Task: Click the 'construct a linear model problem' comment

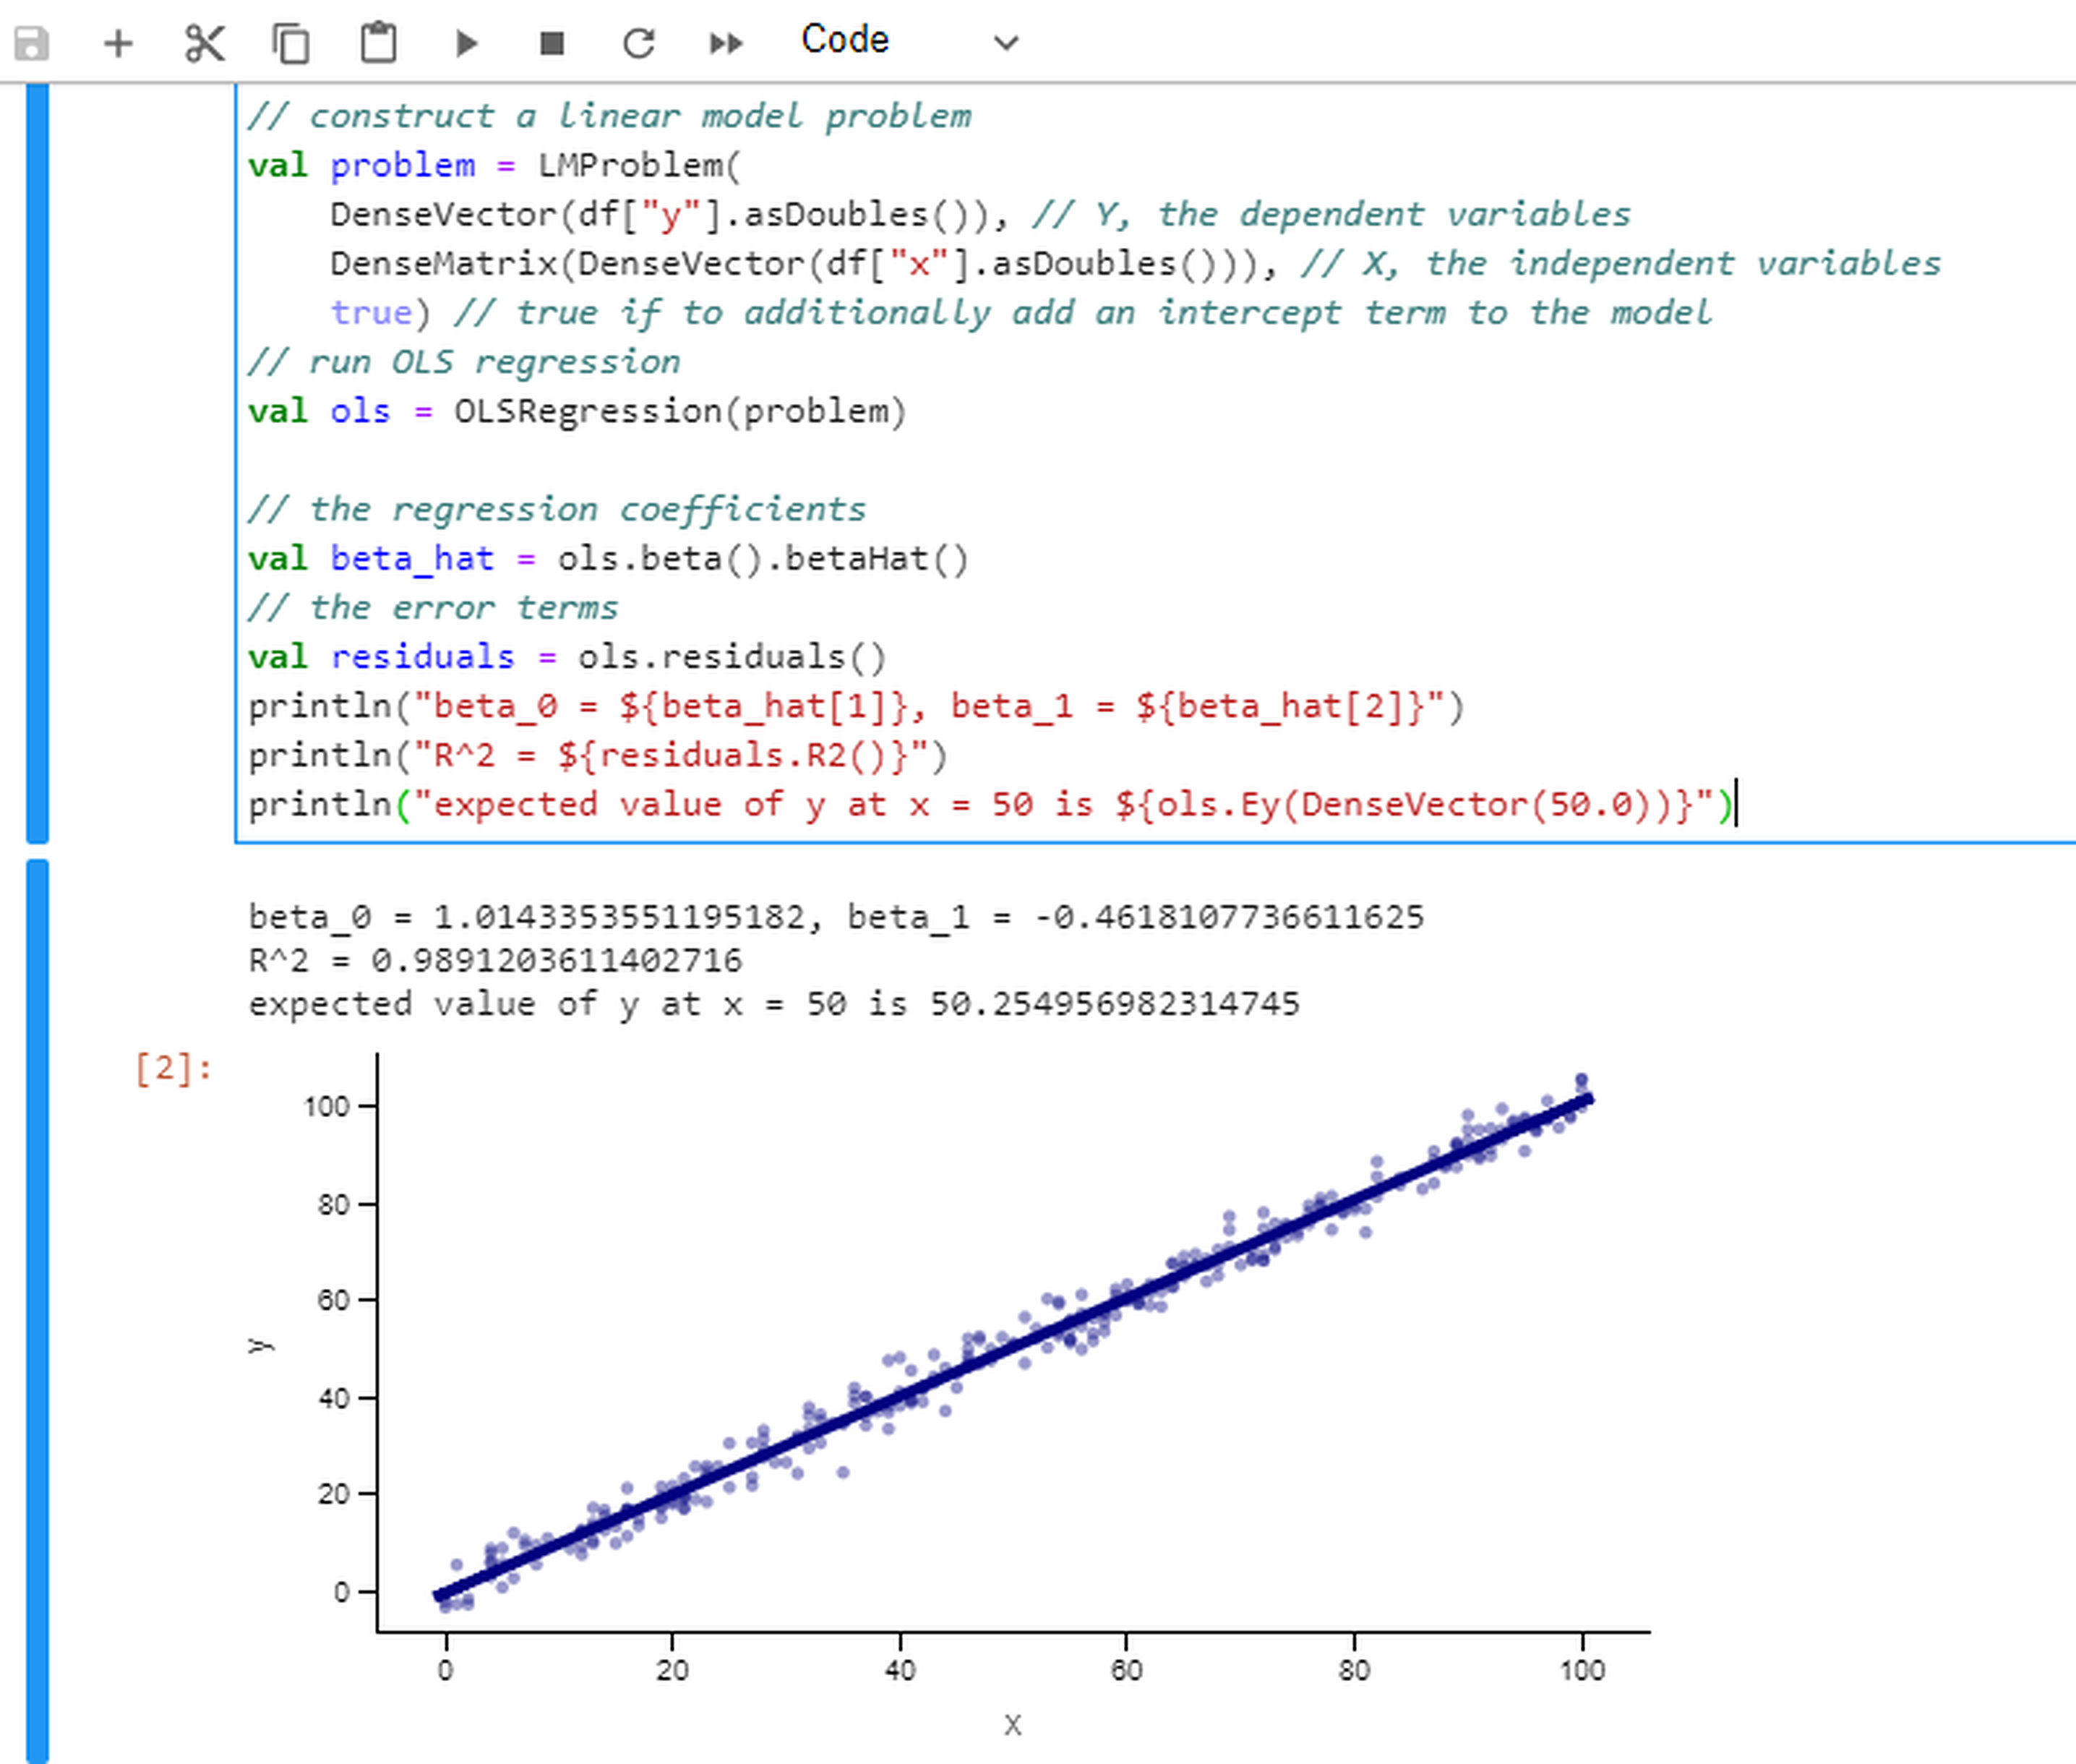Action: tap(609, 116)
